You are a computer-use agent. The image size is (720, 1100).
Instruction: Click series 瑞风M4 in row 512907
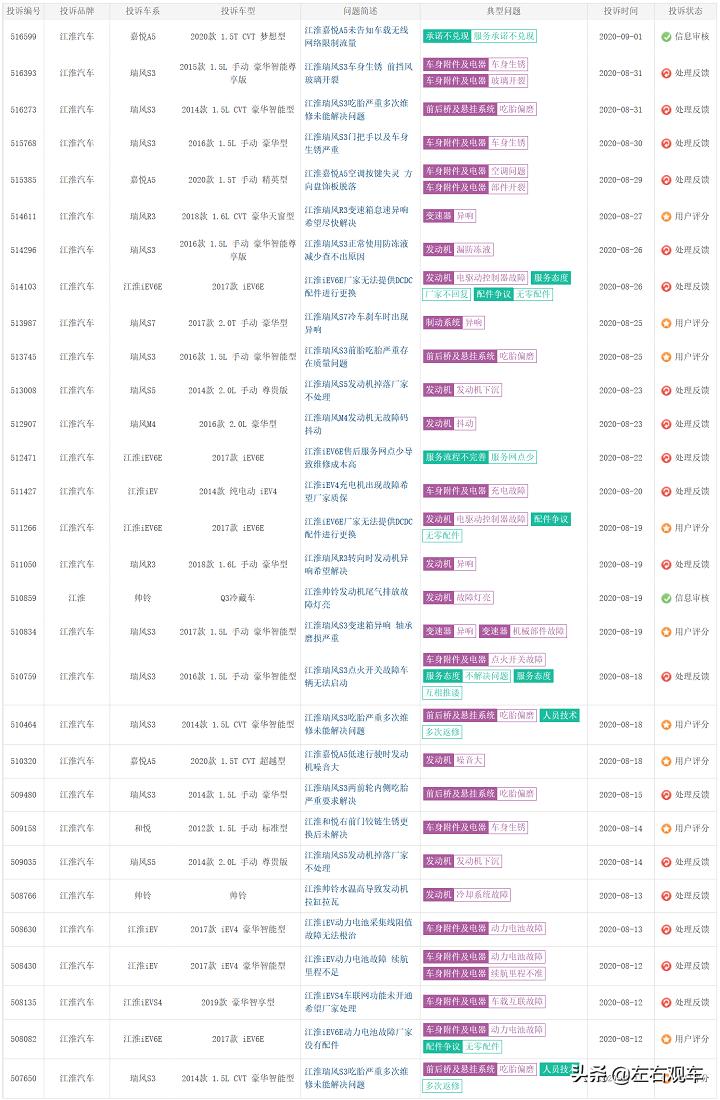tap(142, 424)
